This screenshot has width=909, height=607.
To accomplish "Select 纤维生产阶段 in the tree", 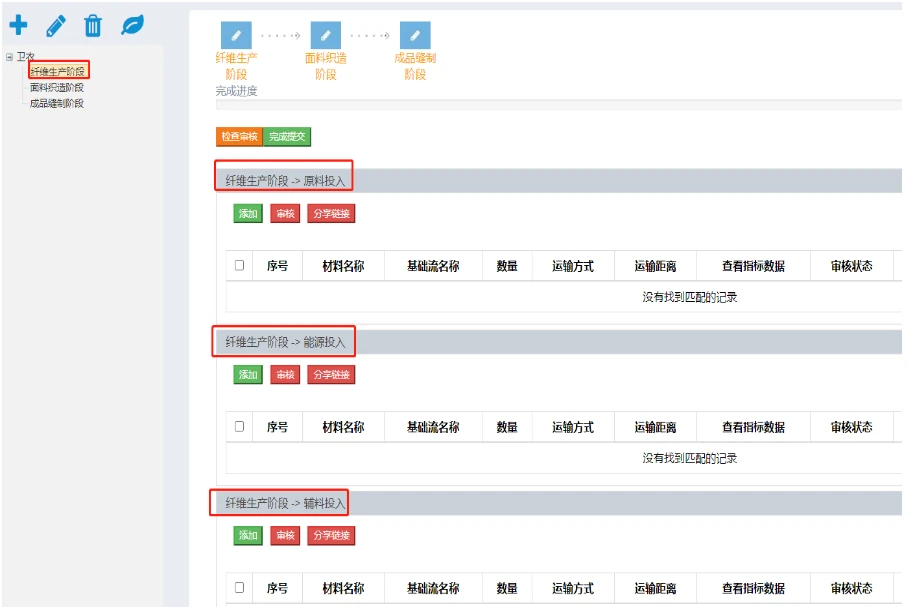I will click(57, 71).
